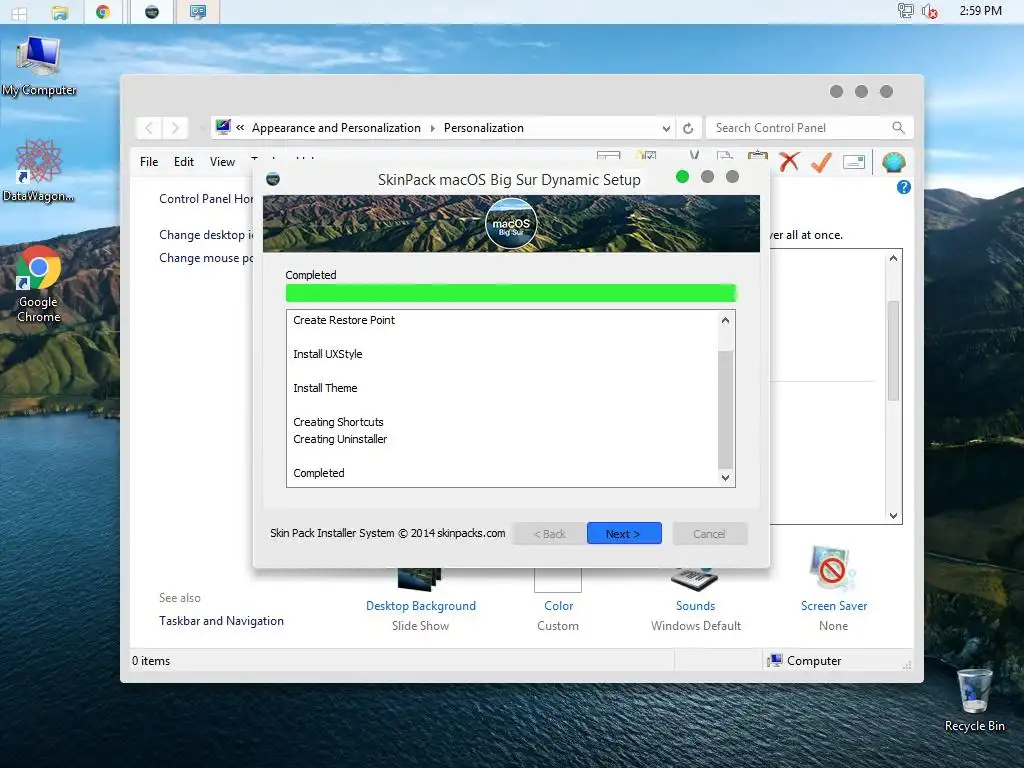Click the Personalization breadcrumb
Screen dimensions: 1024x768
(484, 128)
